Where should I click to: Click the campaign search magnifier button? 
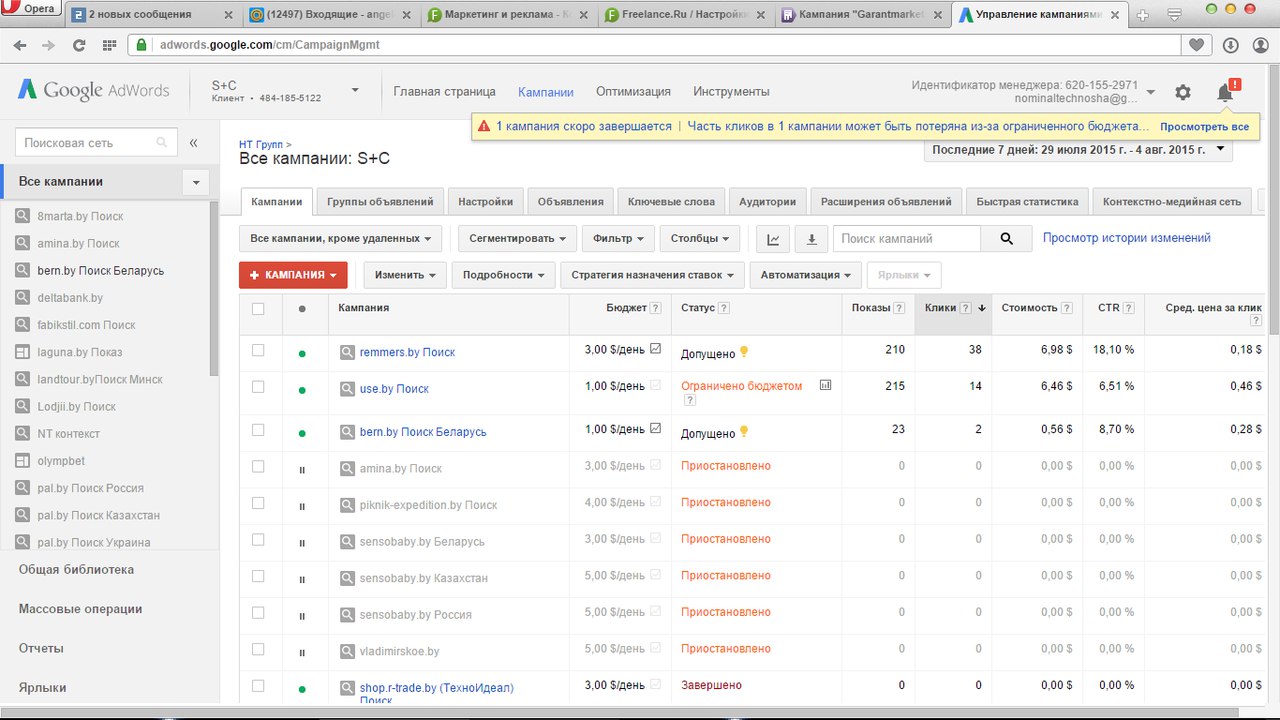(1006, 239)
